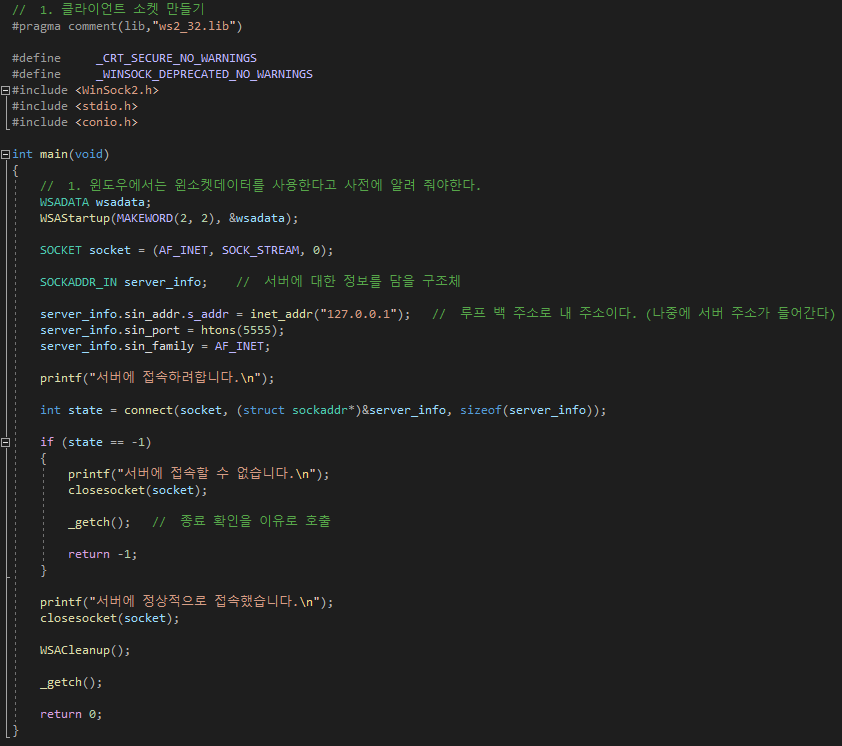The image size is (842, 746).
Task: Click printf "서버에 접속할 수 없습니다" line
Action: click(199, 474)
